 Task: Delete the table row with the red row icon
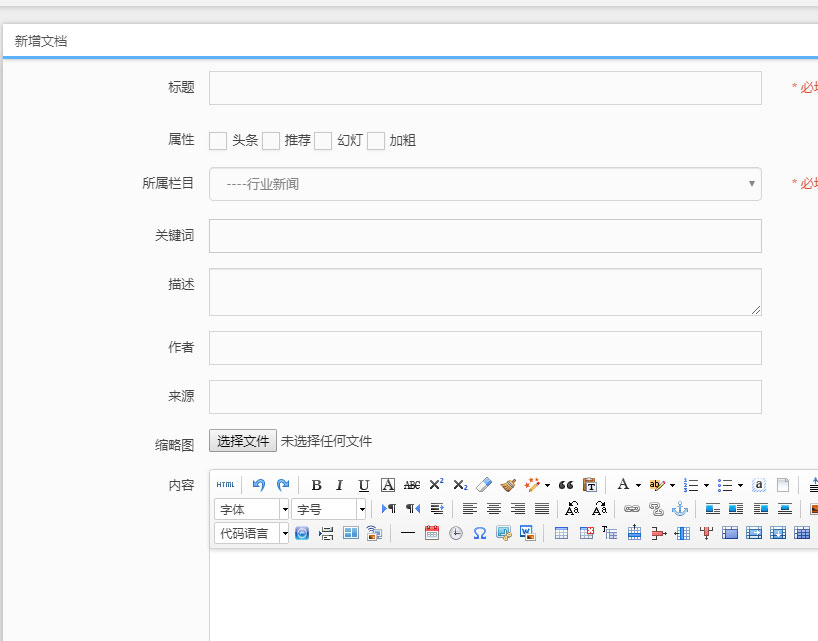pos(659,533)
